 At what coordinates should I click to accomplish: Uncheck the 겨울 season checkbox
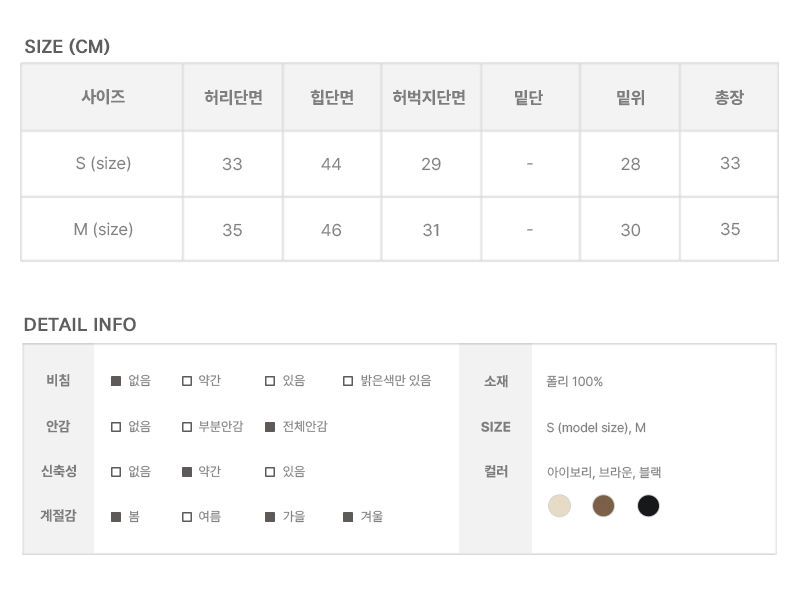pos(348,517)
